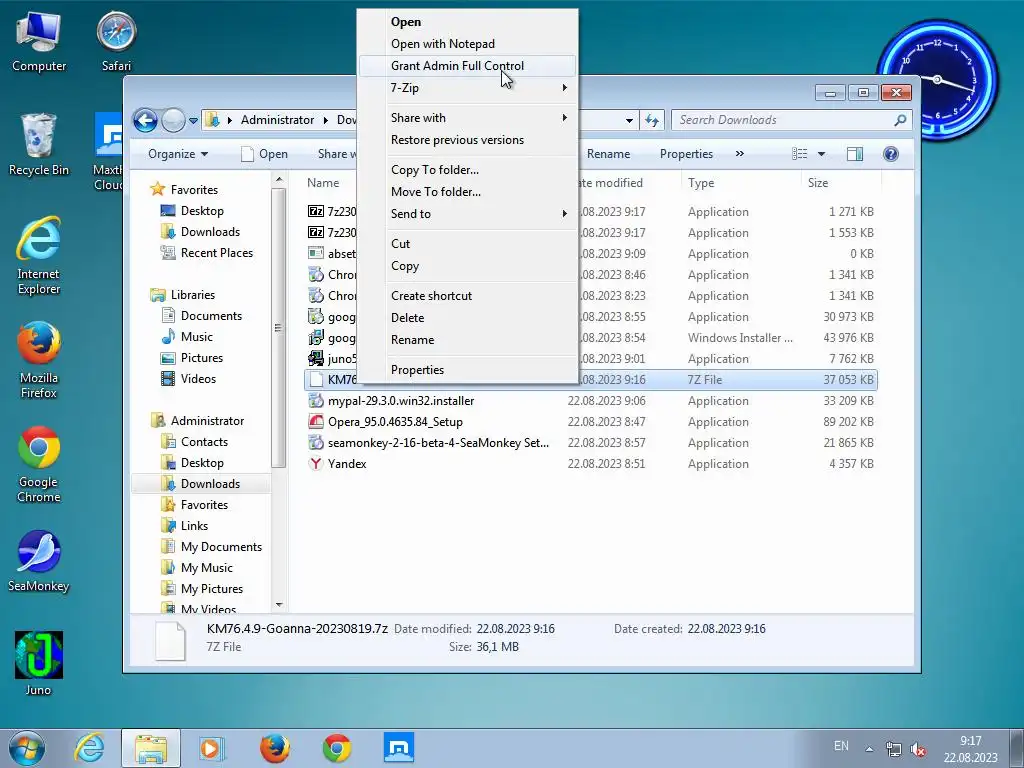1024x768 pixels.
Task: Show more toolbar commands chevron
Action: (x=739, y=154)
